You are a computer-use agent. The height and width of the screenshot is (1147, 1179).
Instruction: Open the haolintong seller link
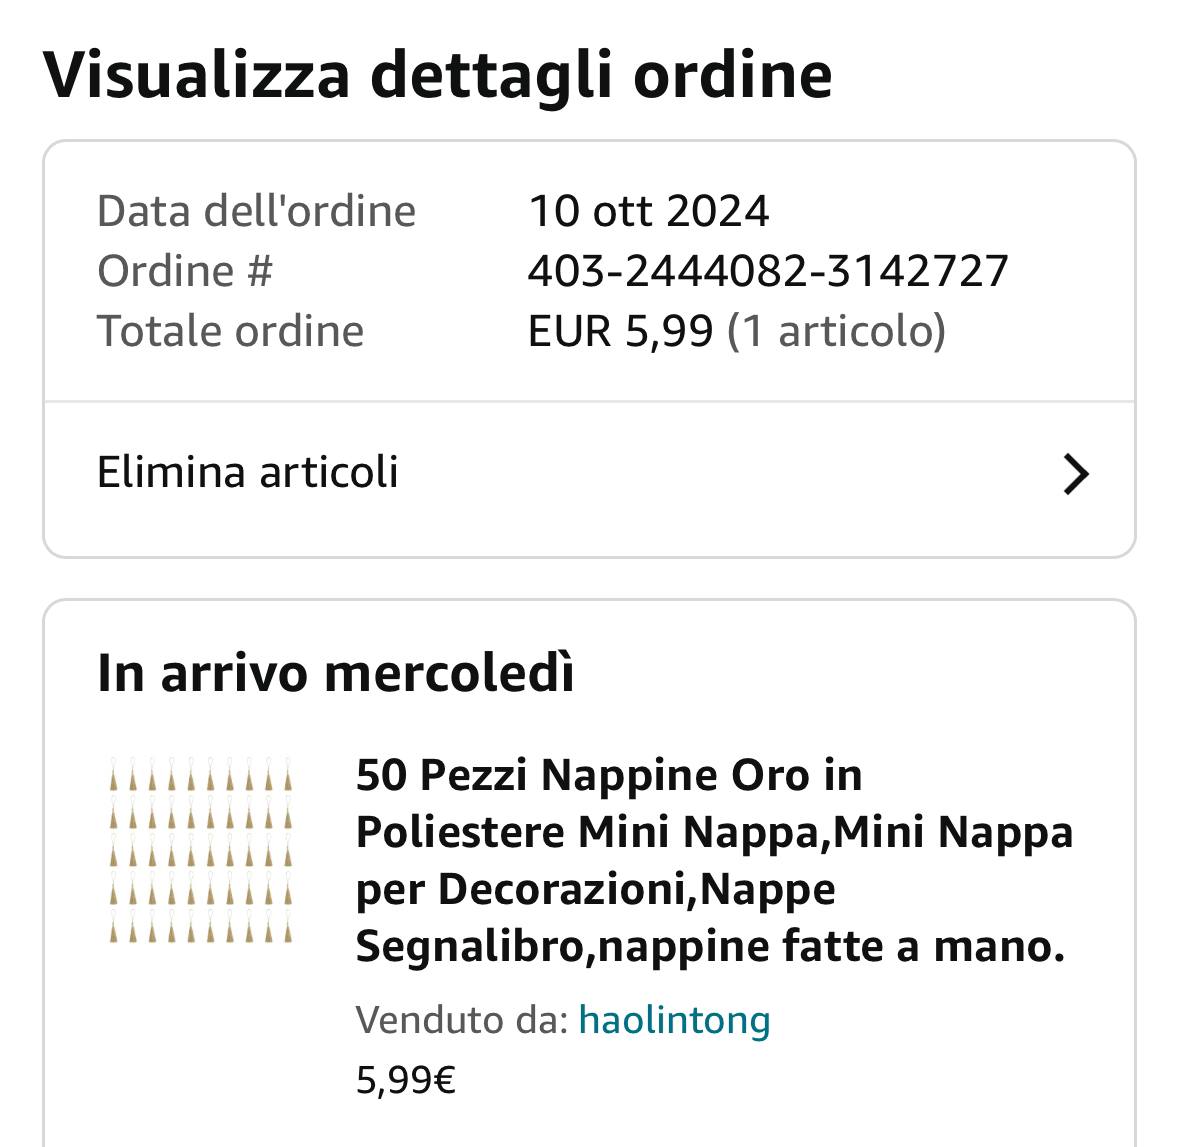(674, 1020)
